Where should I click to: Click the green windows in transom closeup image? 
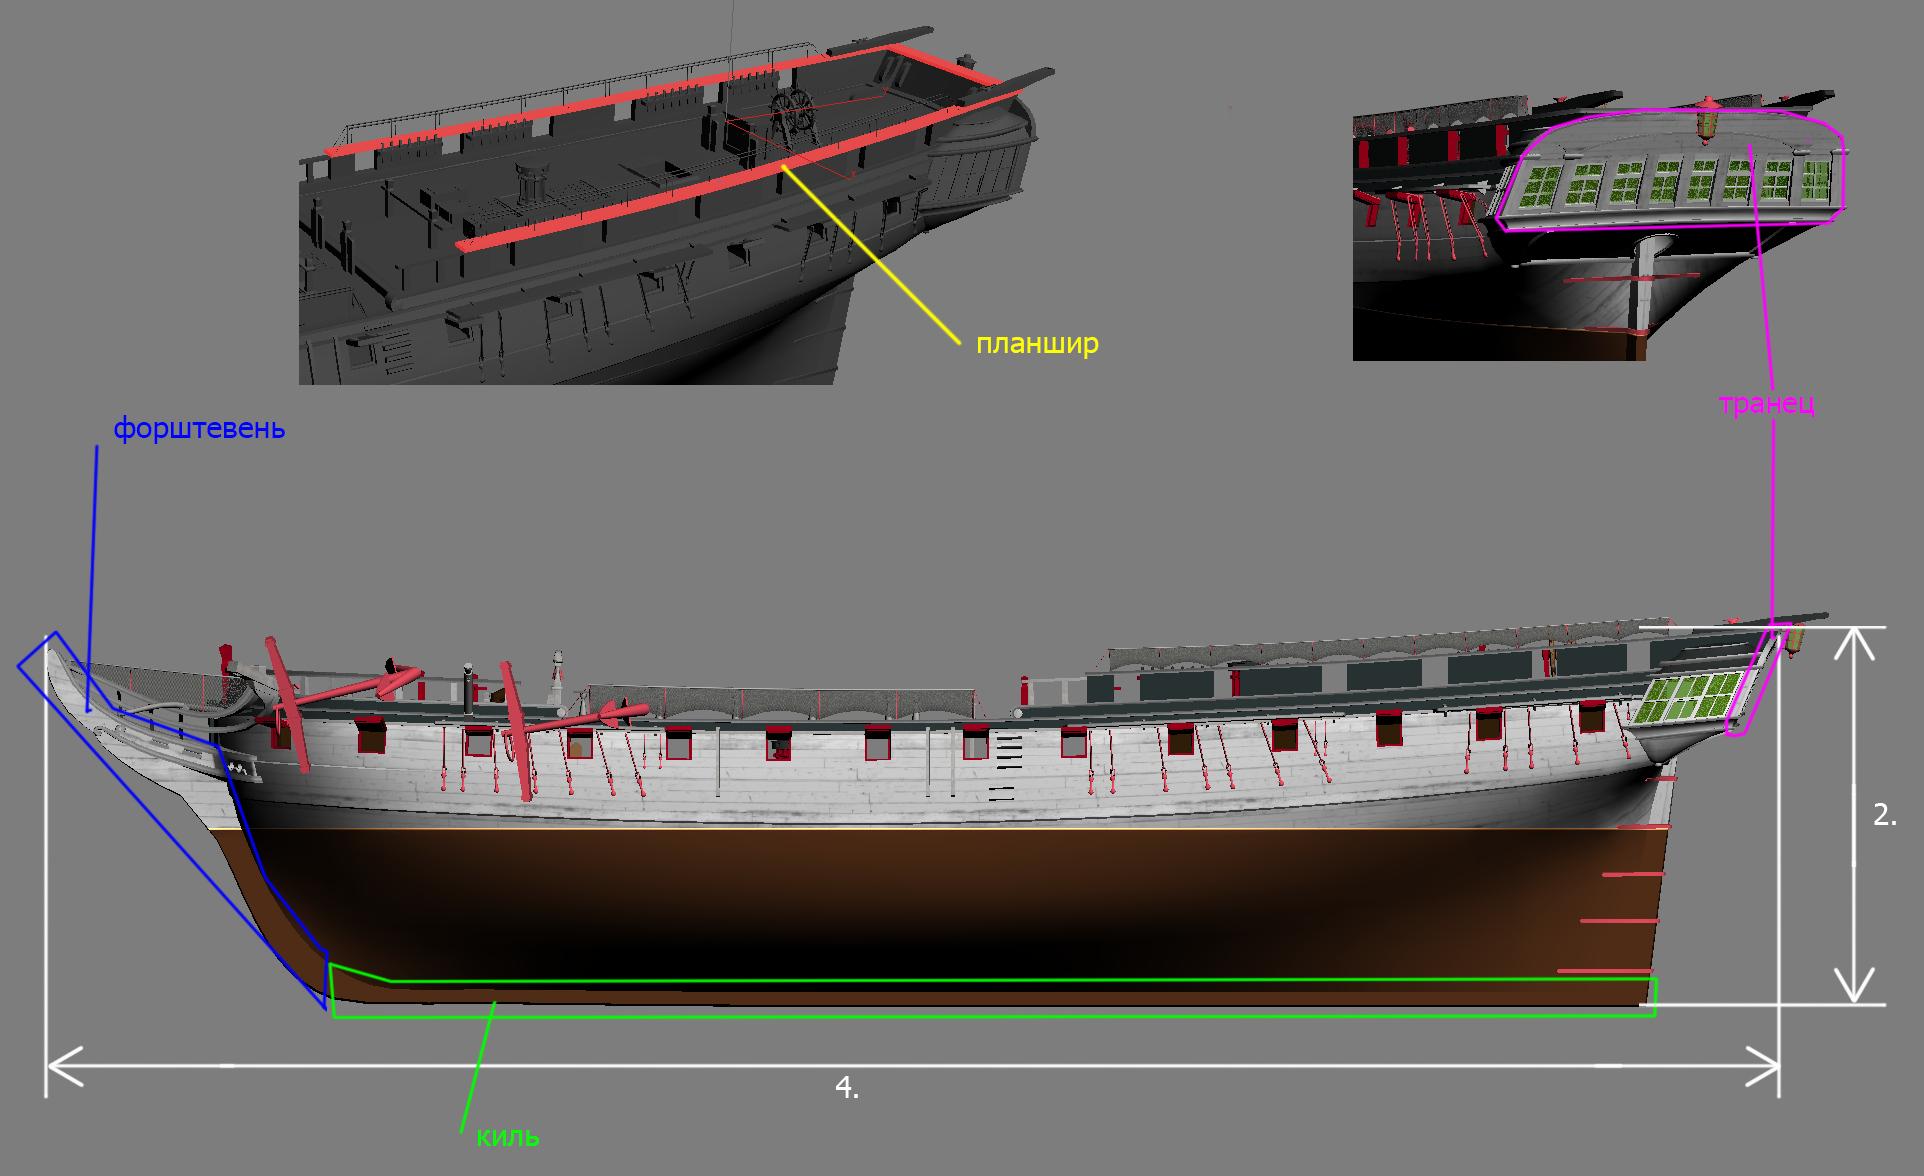1665,183
